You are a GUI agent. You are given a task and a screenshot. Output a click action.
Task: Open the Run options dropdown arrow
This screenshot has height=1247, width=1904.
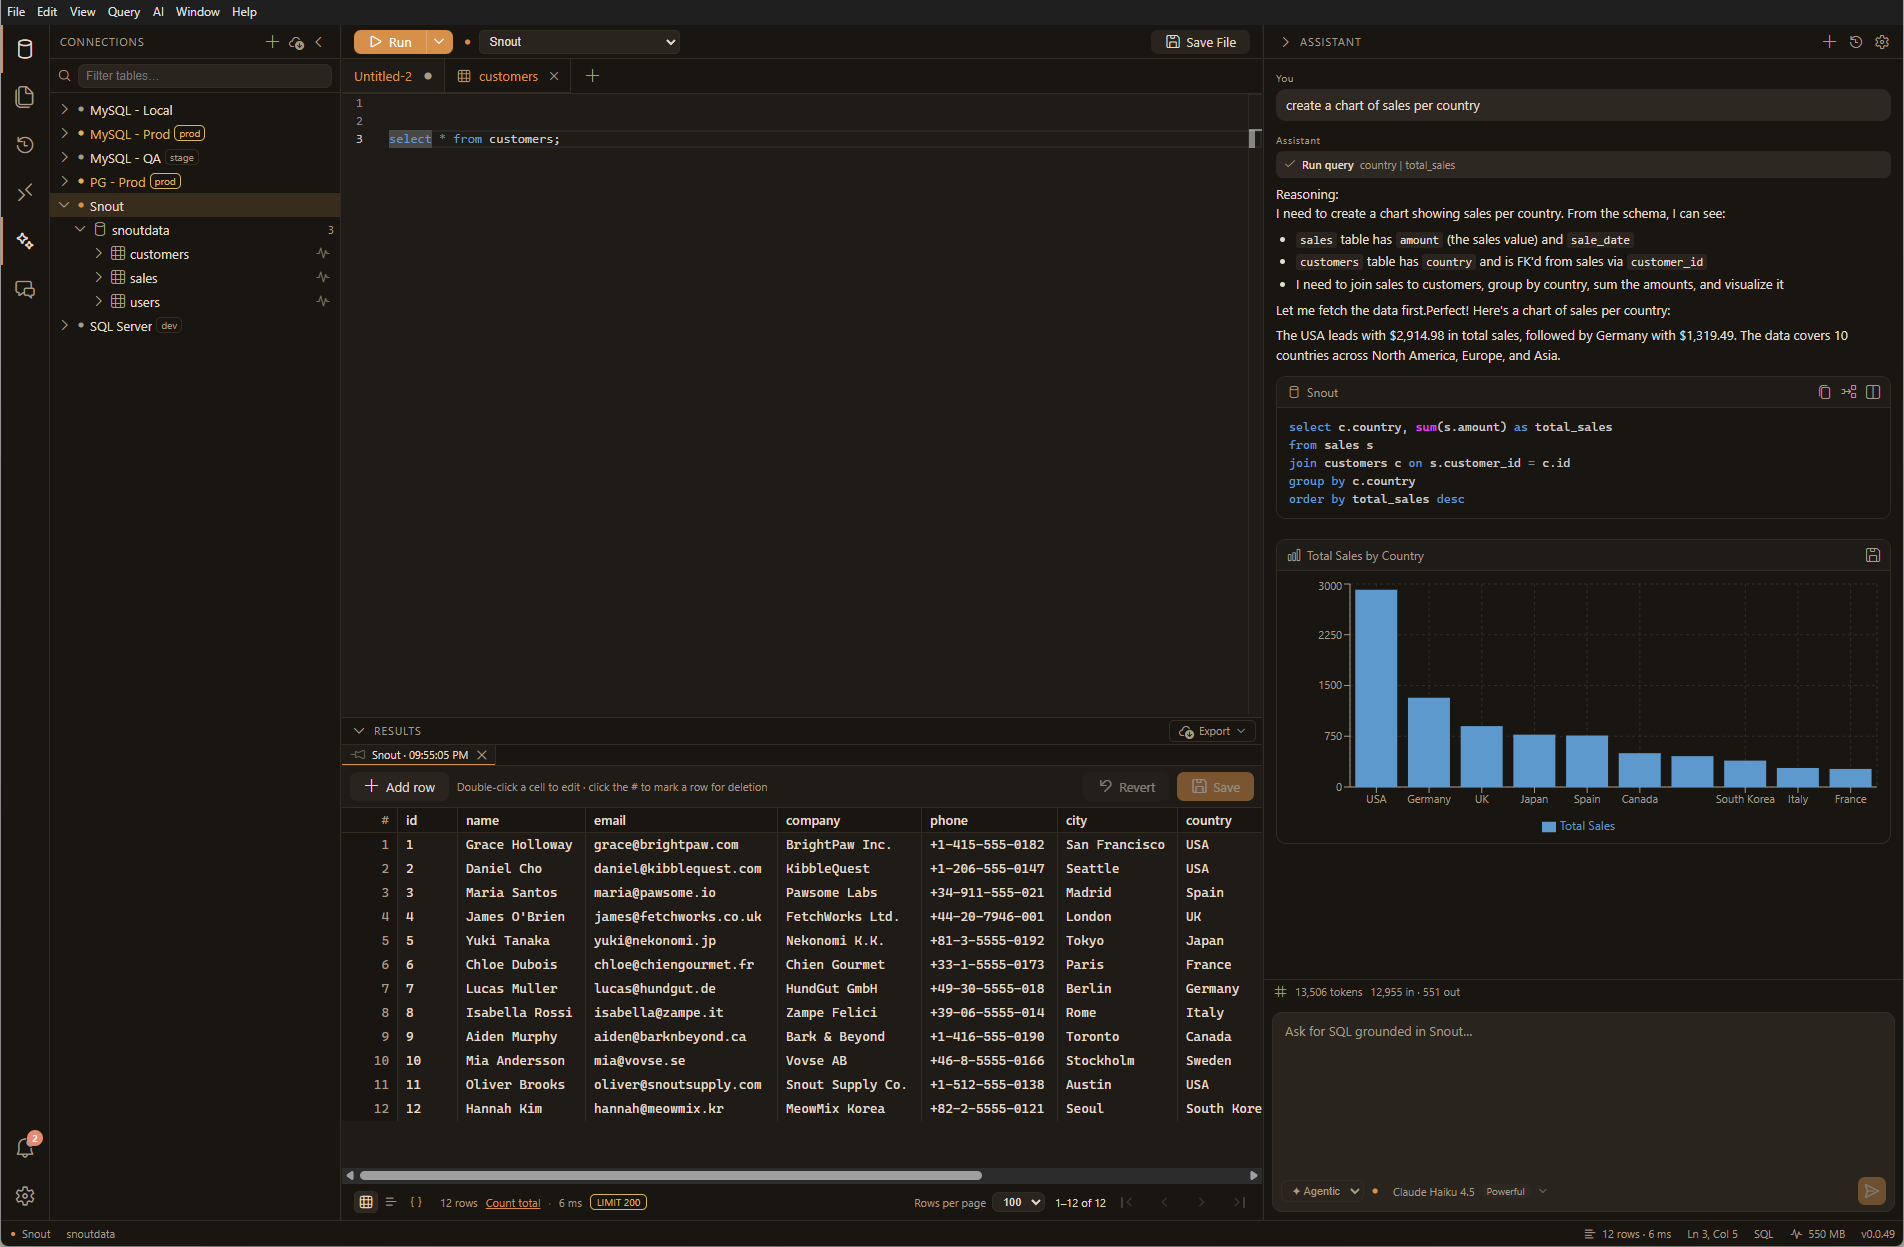tap(439, 42)
